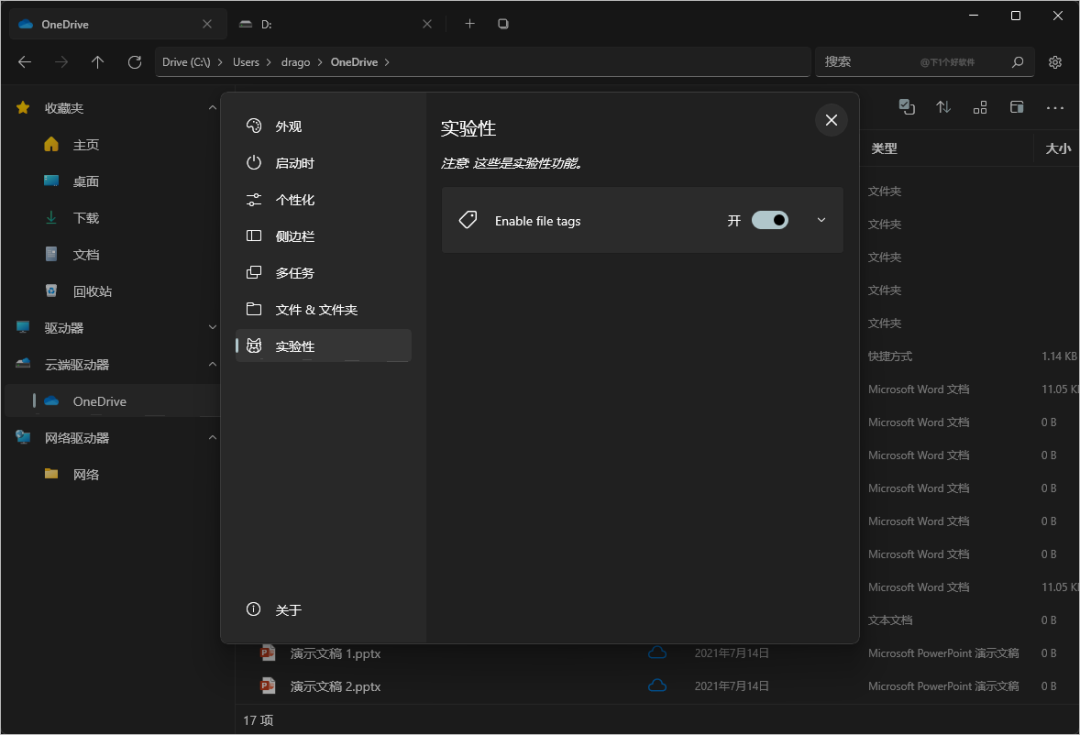
Task: Click the back navigation arrow
Action: click(x=25, y=62)
